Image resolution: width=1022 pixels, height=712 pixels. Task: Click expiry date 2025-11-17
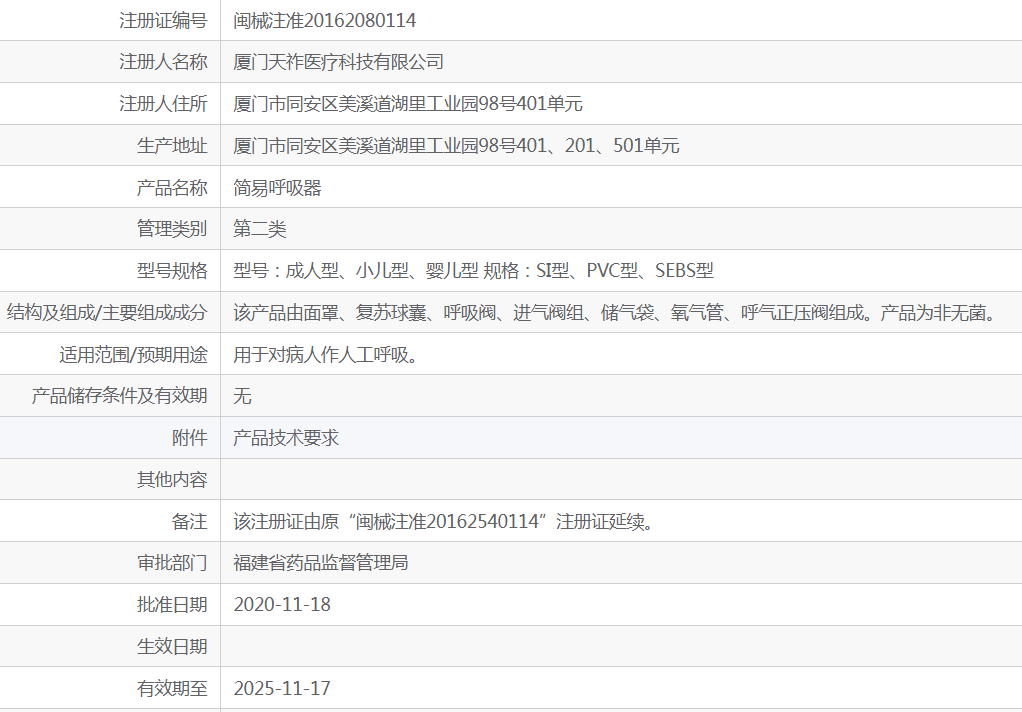tap(282, 689)
